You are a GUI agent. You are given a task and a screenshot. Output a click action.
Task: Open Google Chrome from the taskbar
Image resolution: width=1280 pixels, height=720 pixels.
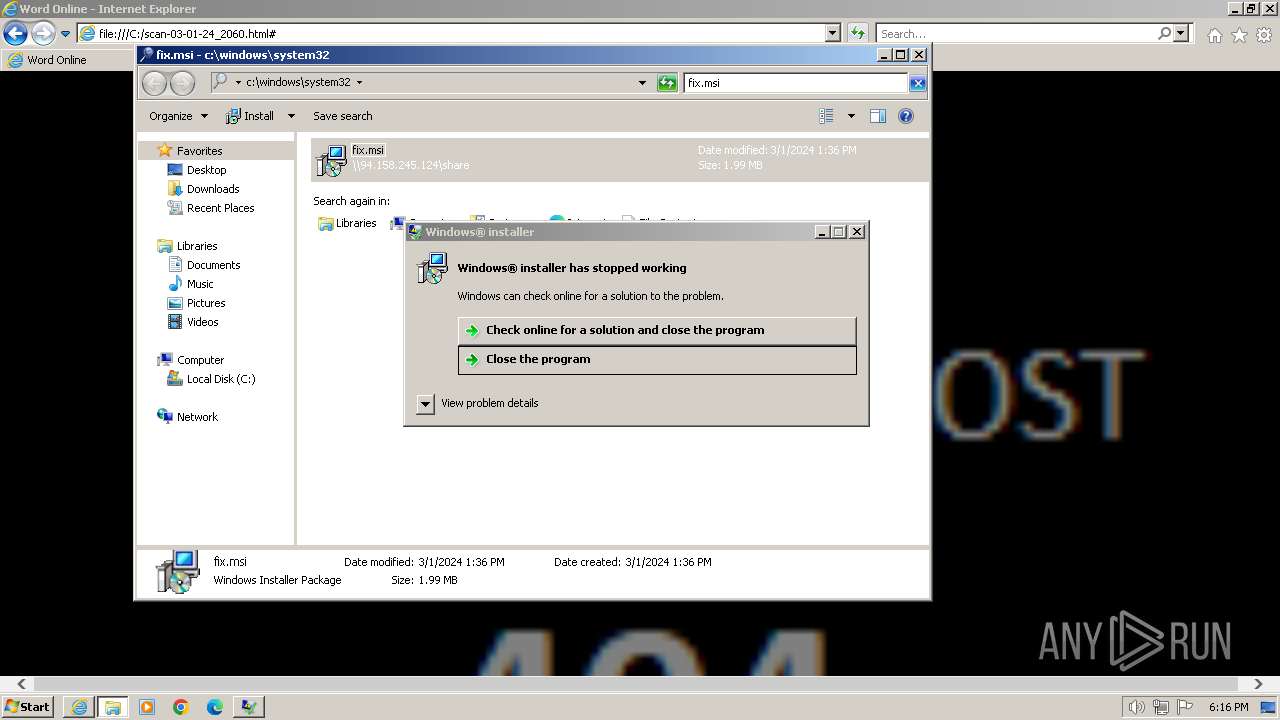[x=181, y=707]
